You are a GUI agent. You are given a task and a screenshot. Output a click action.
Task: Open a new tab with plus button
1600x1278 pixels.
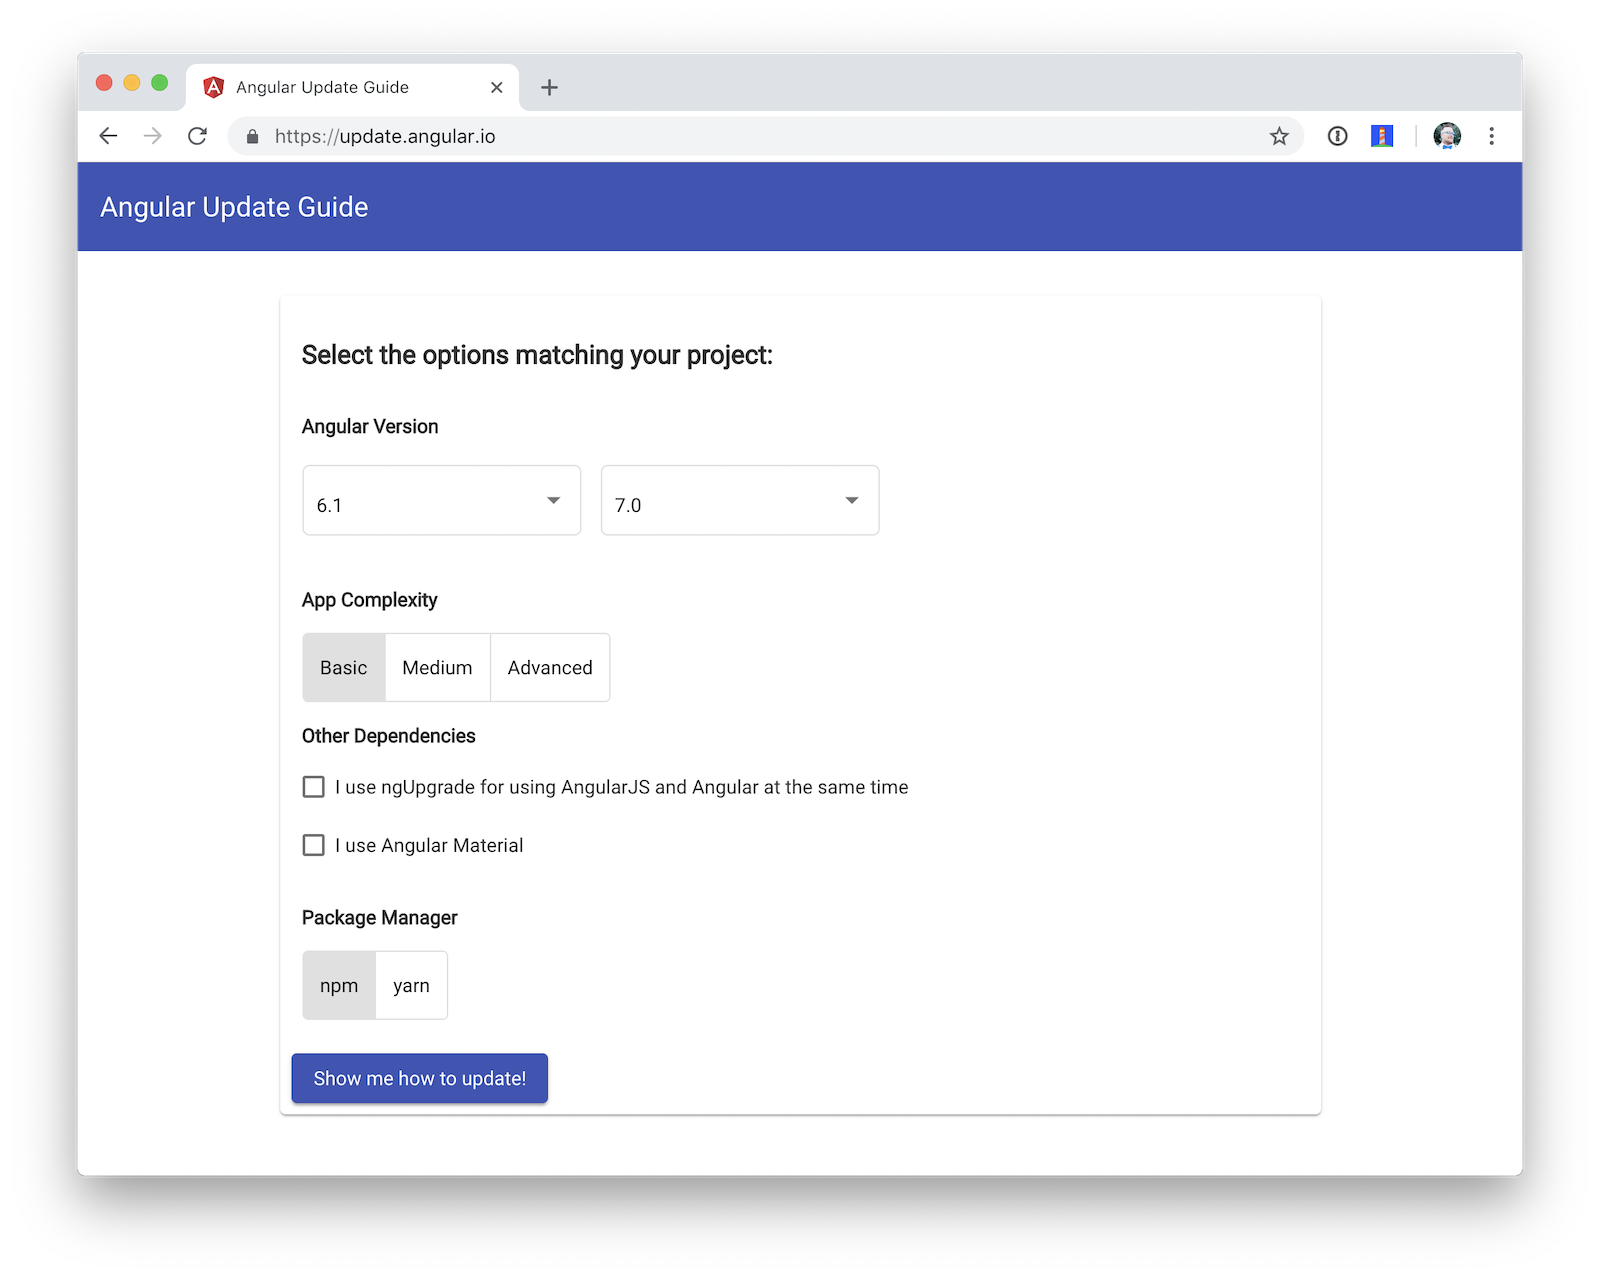[x=549, y=87]
